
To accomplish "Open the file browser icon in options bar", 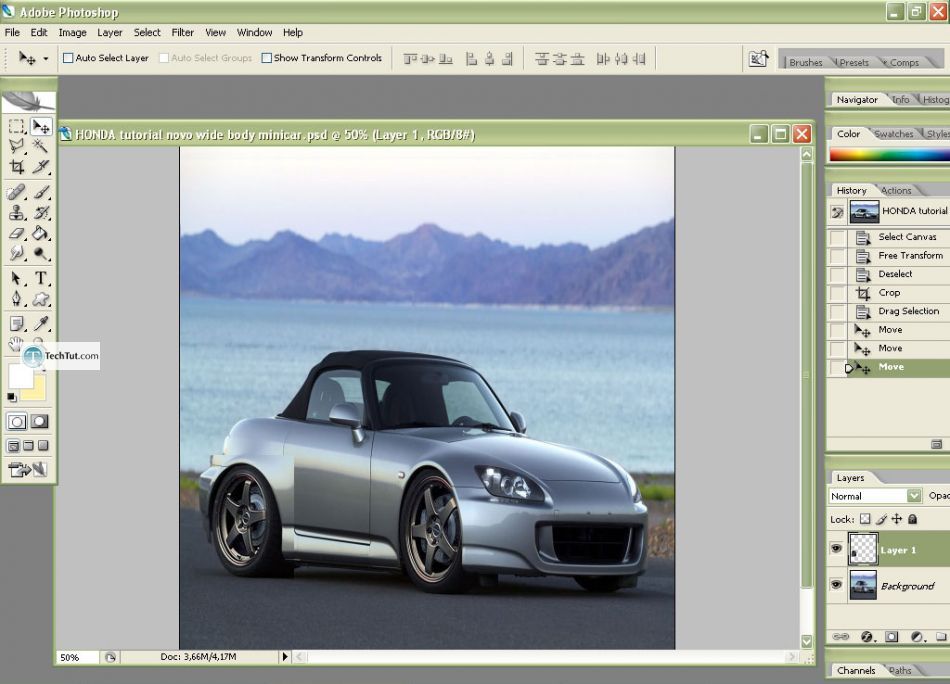I will tap(758, 59).
